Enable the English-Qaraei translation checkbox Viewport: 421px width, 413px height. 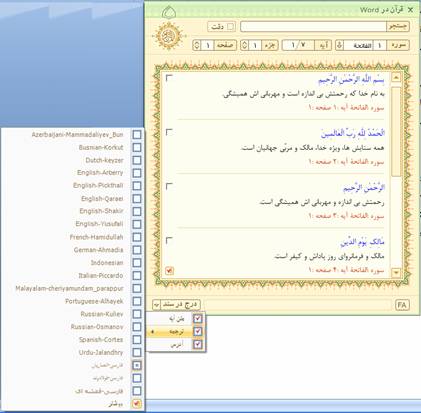coord(137,199)
